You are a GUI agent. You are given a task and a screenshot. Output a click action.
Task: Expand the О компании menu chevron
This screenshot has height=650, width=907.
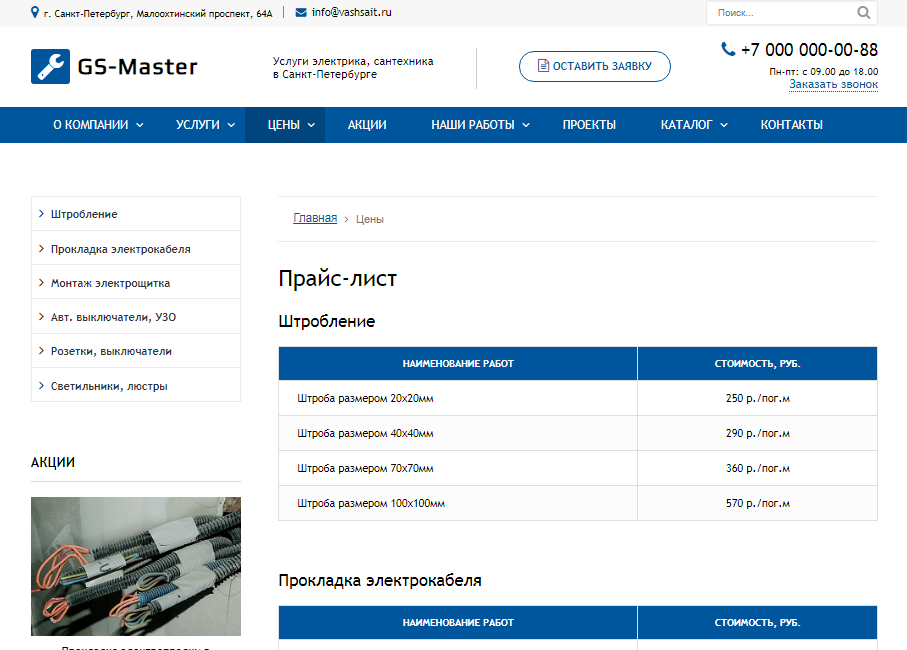tap(140, 125)
